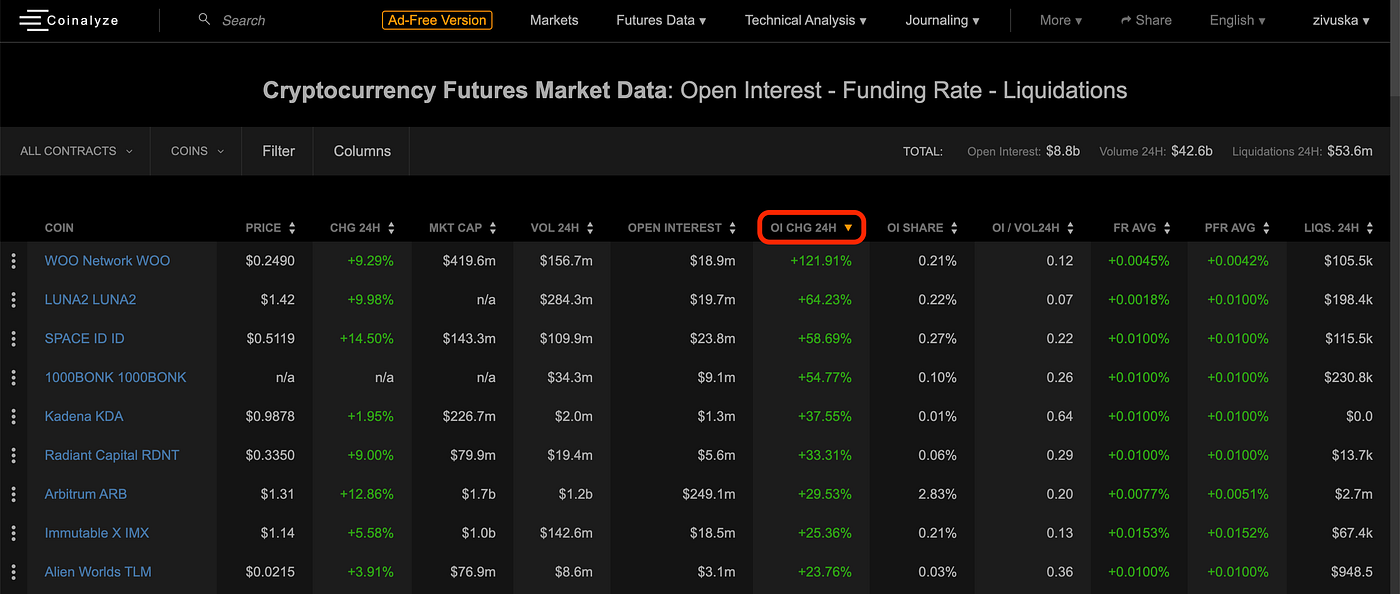Click the $249.1m open interest value

[x=708, y=495]
